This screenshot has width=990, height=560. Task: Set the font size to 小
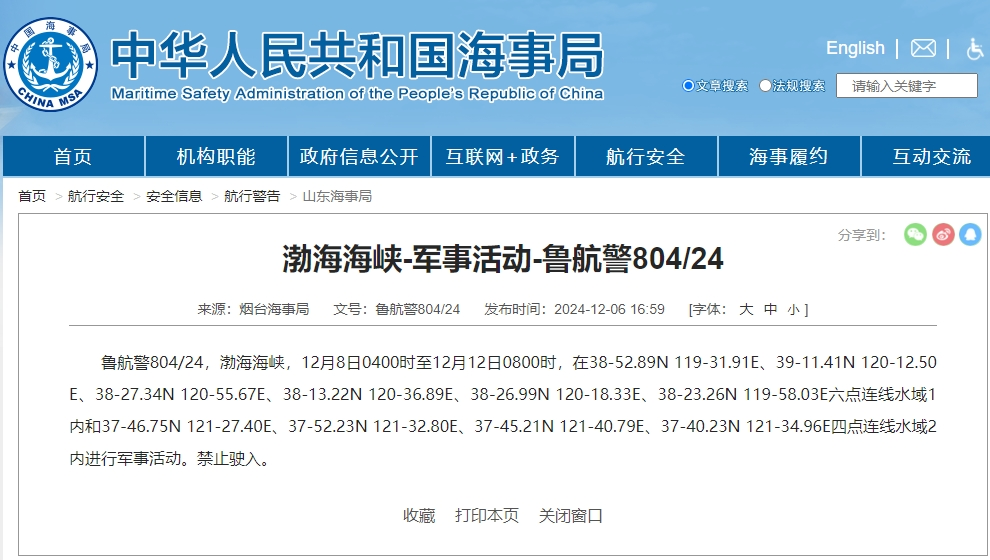click(x=793, y=310)
